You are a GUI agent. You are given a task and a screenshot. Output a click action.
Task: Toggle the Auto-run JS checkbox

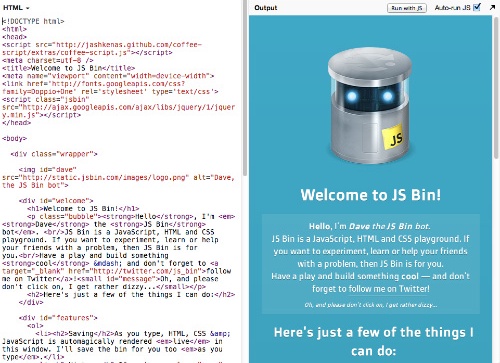(x=477, y=7)
